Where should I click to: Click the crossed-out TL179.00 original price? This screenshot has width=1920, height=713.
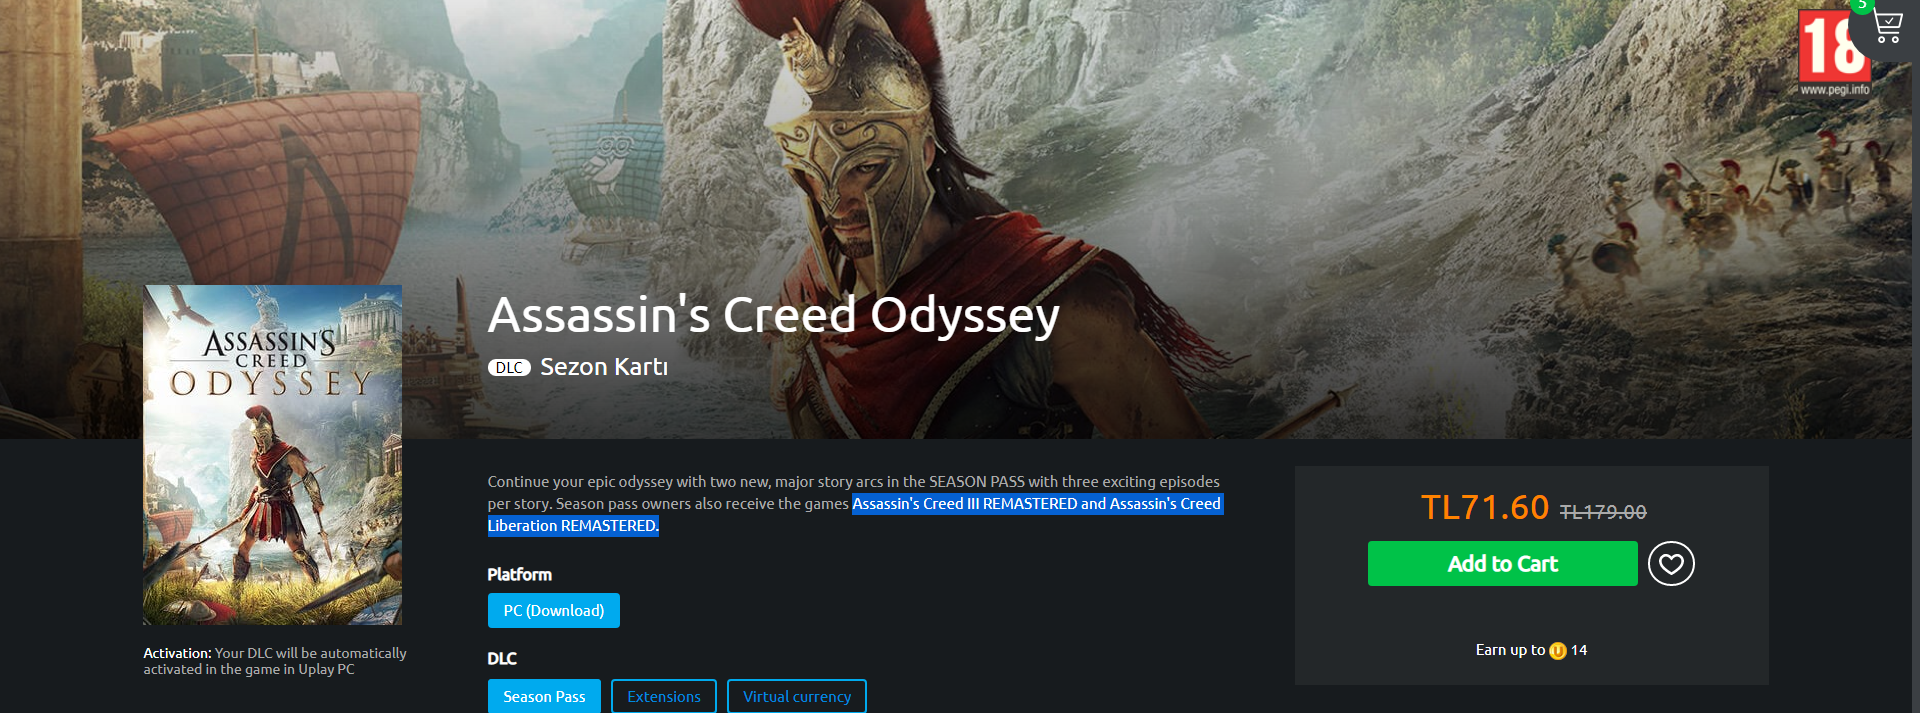coord(1603,512)
